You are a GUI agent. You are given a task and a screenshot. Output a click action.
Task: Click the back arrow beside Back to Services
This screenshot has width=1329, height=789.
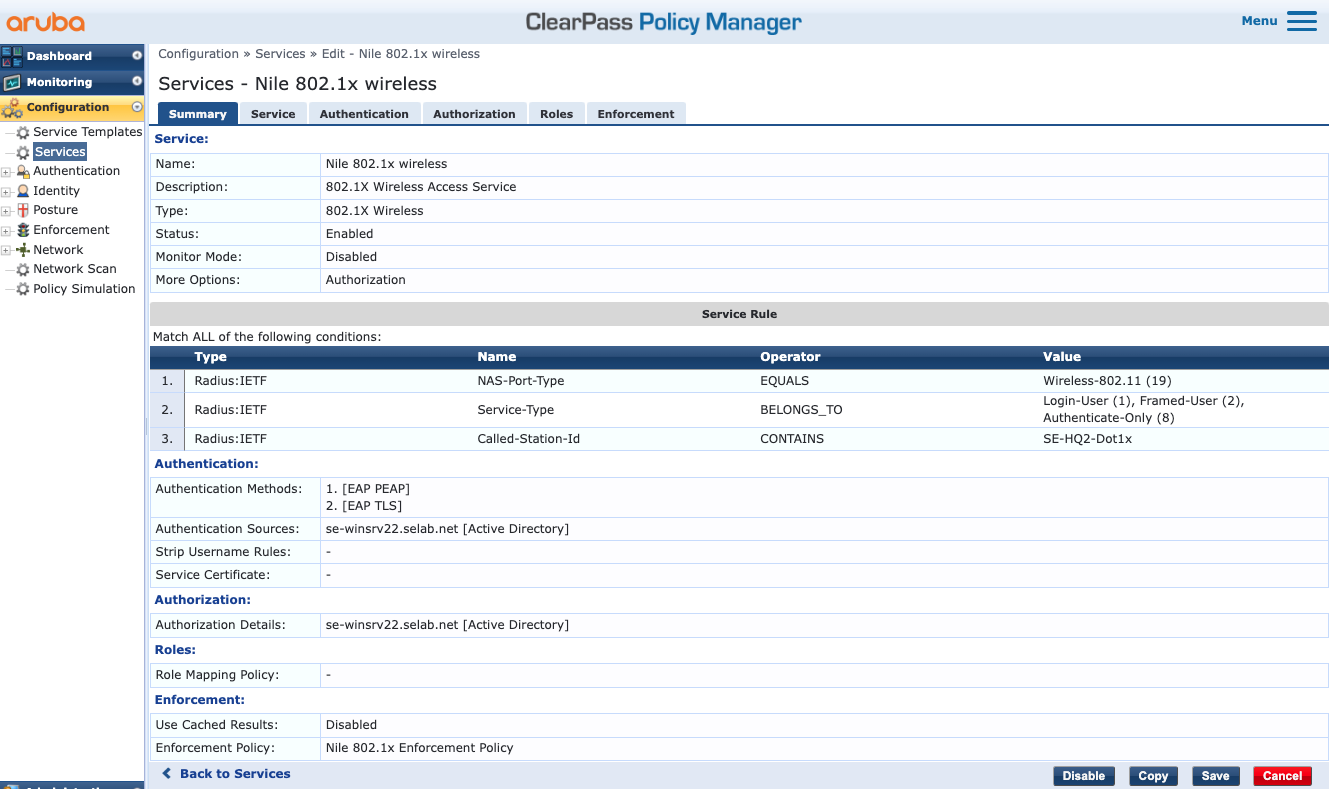click(x=167, y=774)
